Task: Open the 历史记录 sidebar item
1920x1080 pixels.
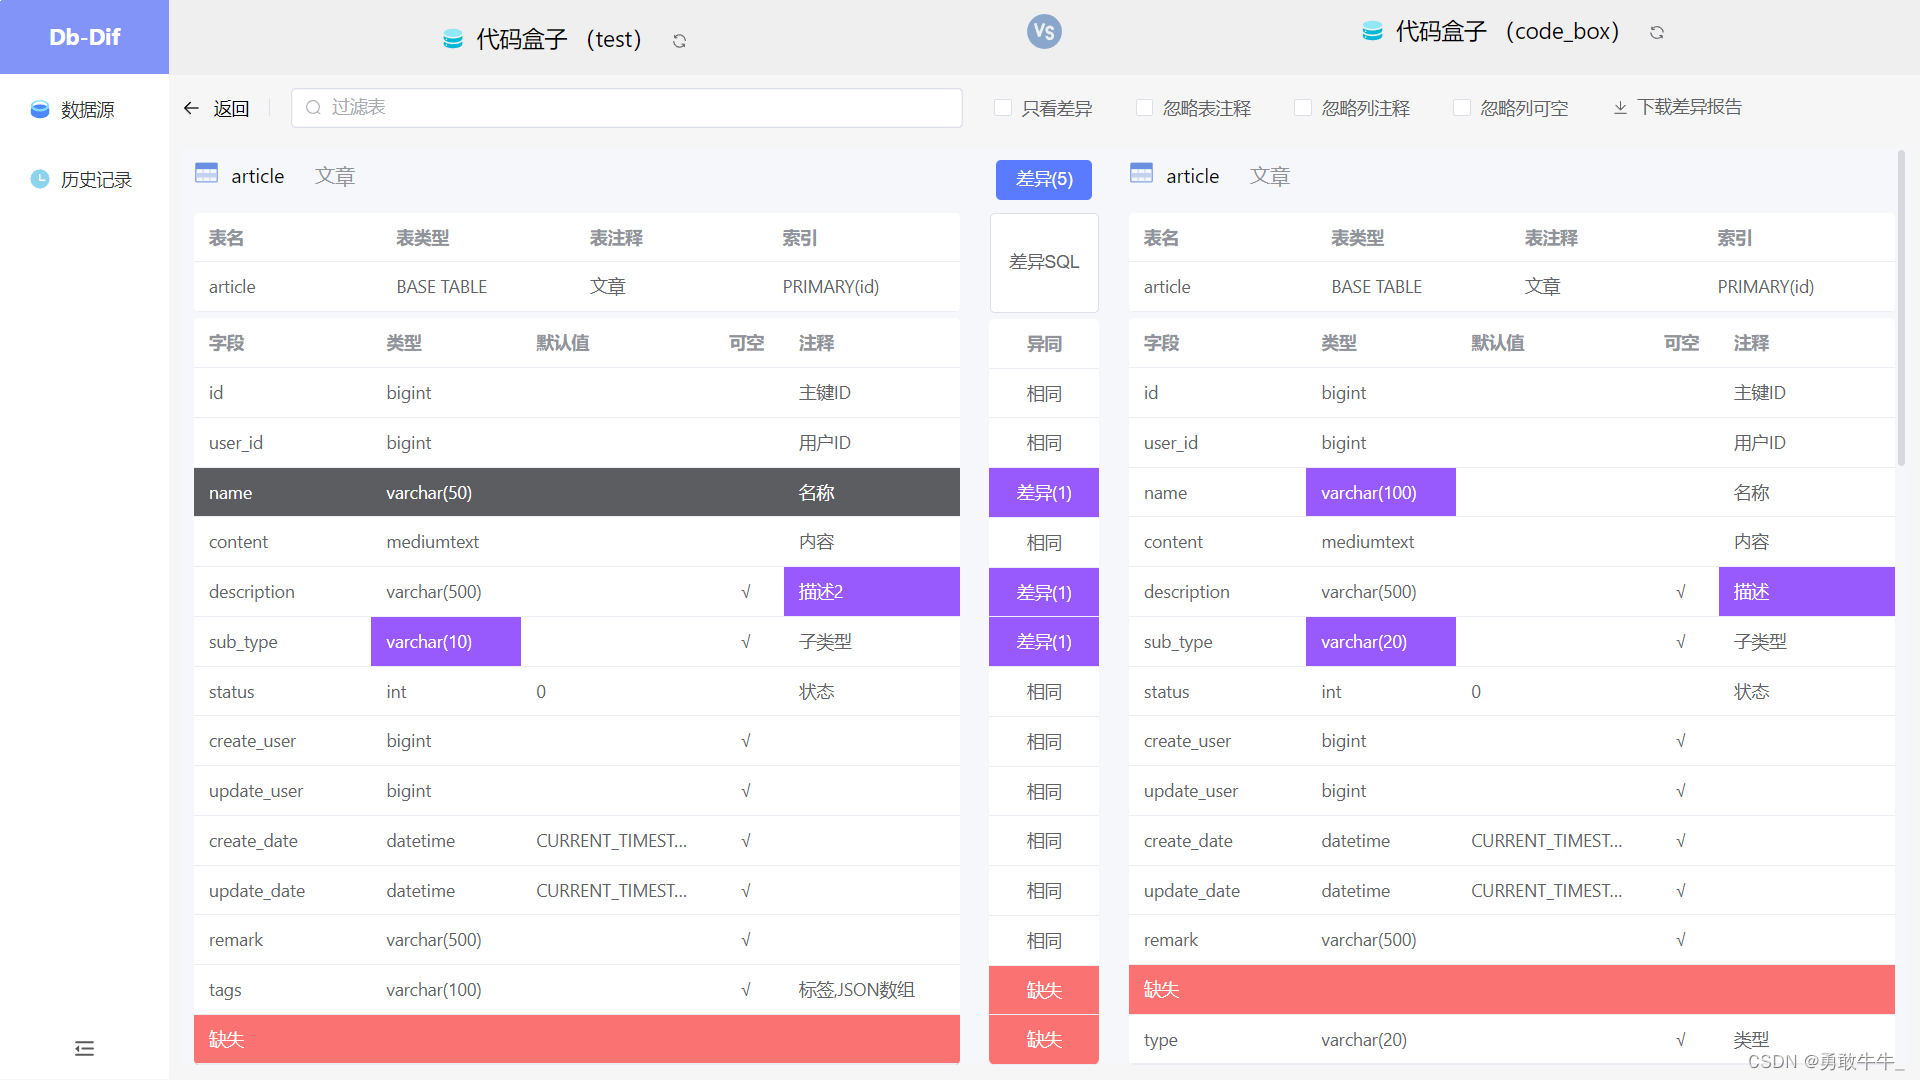Action: [x=95, y=180]
